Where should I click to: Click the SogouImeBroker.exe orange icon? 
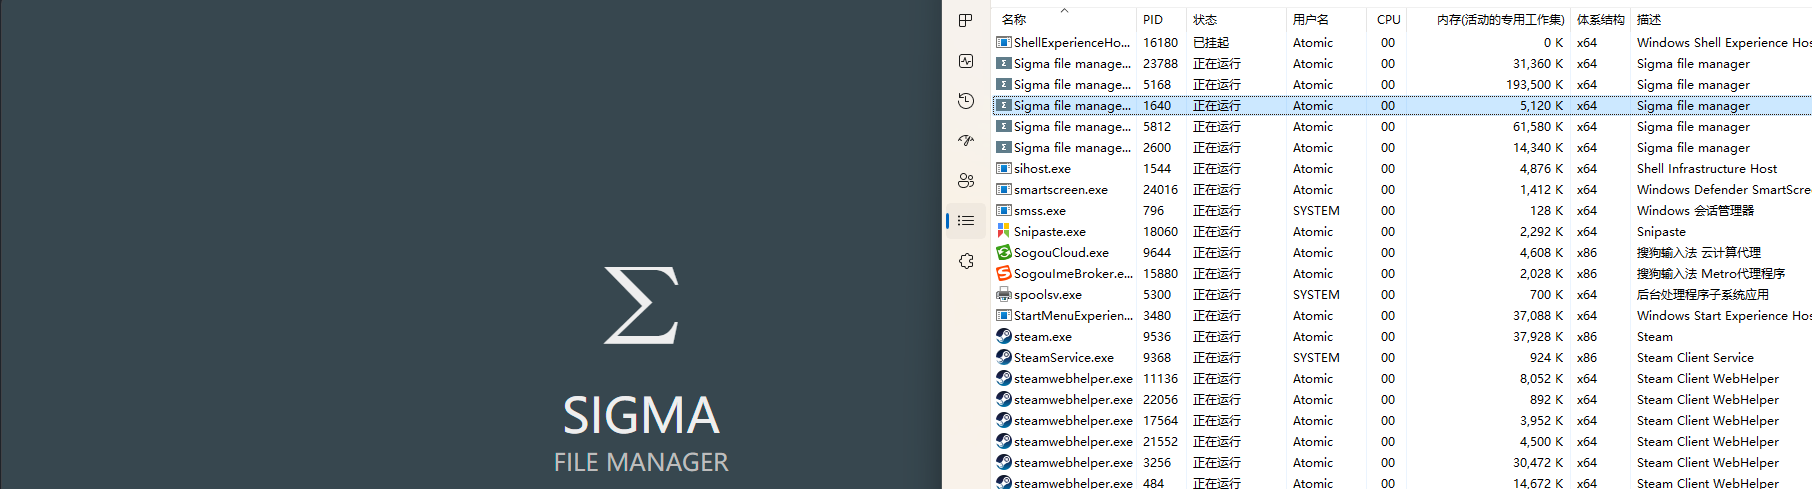point(1003,273)
